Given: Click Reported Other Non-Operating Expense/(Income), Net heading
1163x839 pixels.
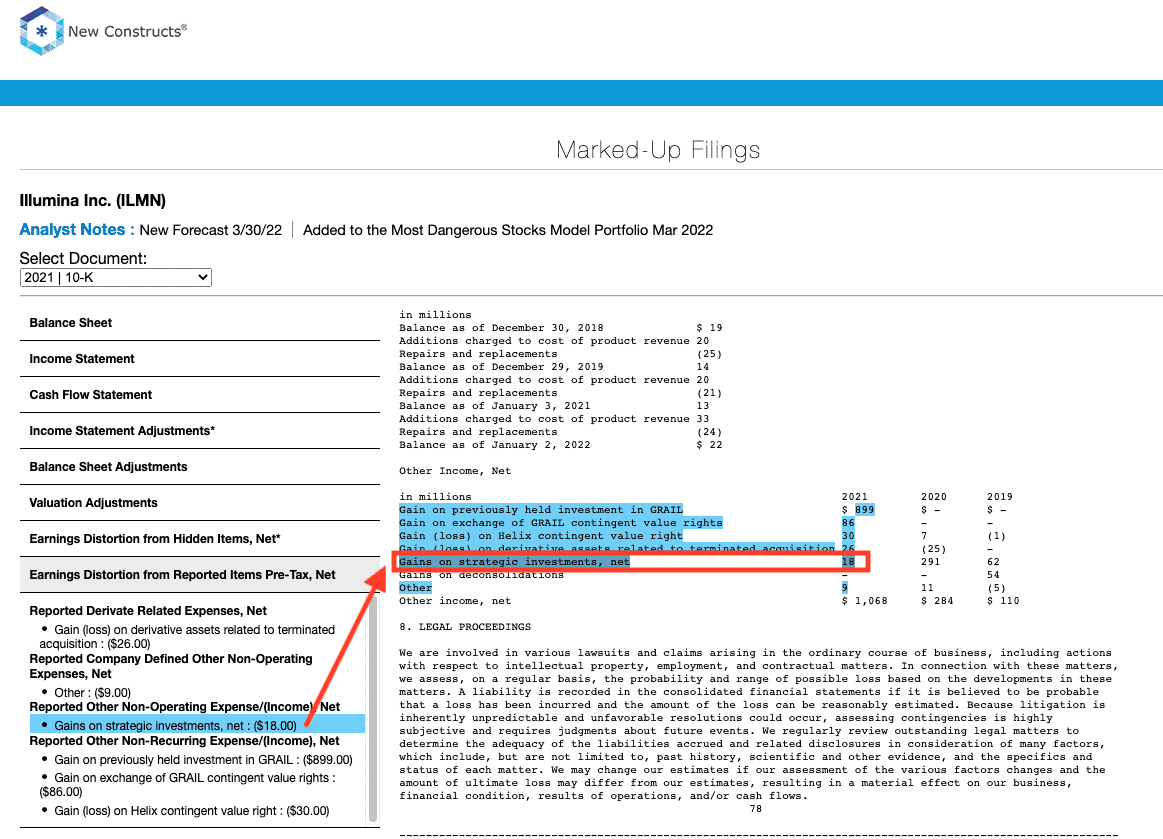Looking at the screenshot, I should [x=185, y=706].
